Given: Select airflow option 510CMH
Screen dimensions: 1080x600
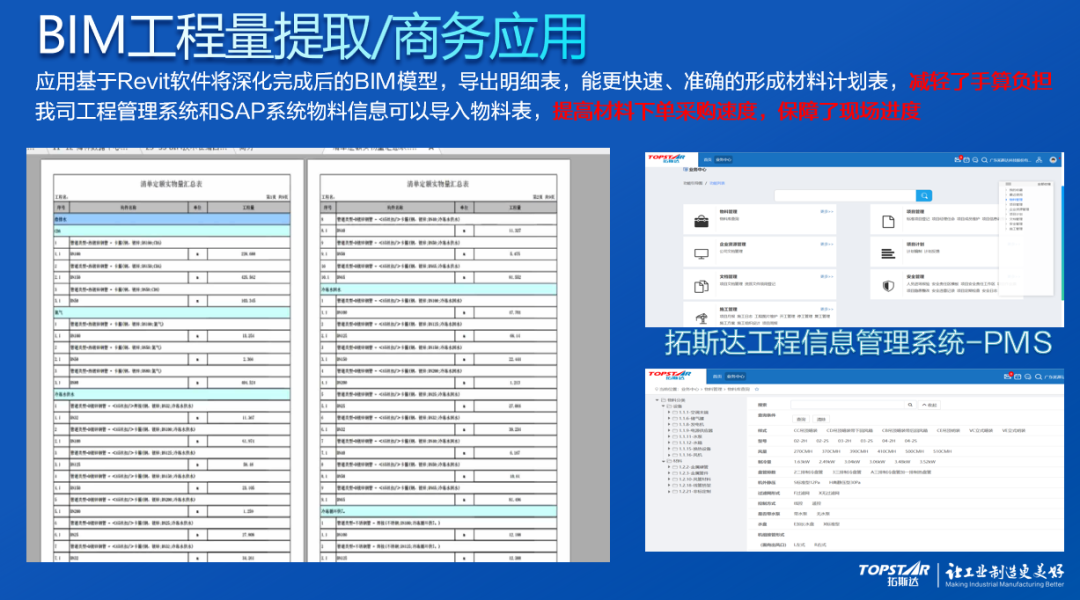Looking at the screenshot, I should point(942,451).
